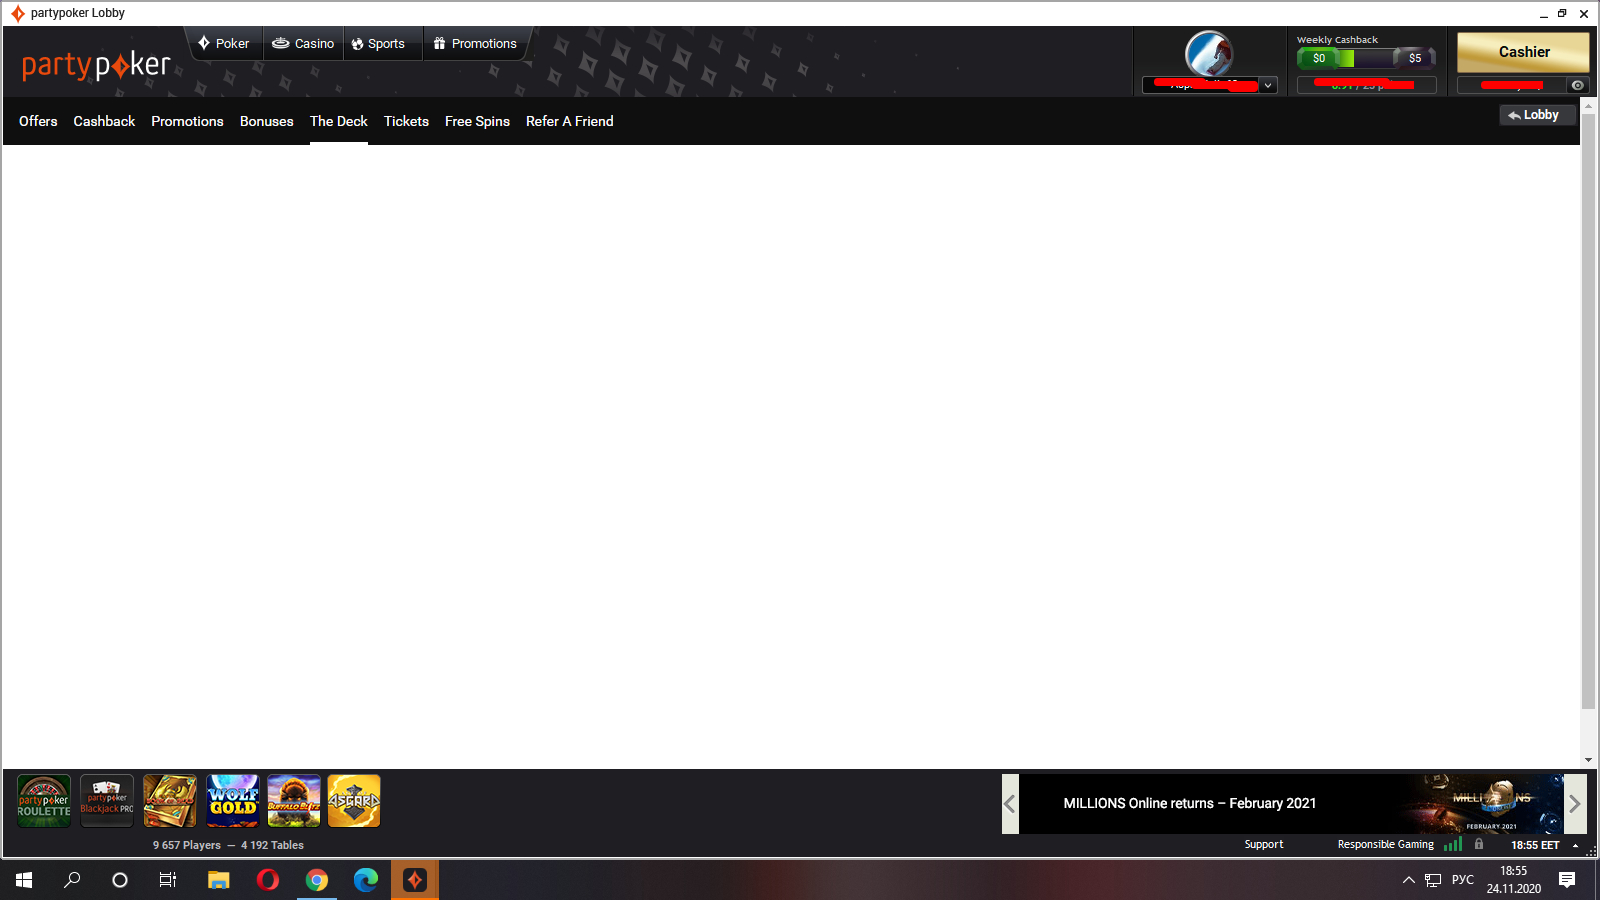Open Microsoft Edge from the taskbar

point(365,880)
